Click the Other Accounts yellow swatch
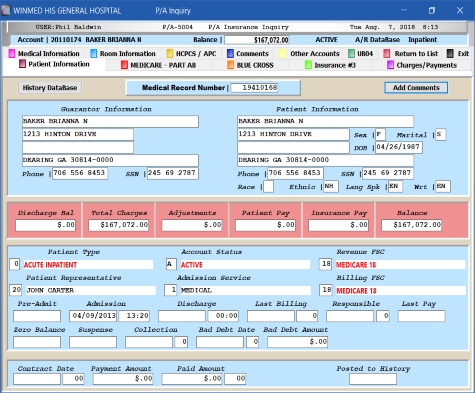 (282, 54)
